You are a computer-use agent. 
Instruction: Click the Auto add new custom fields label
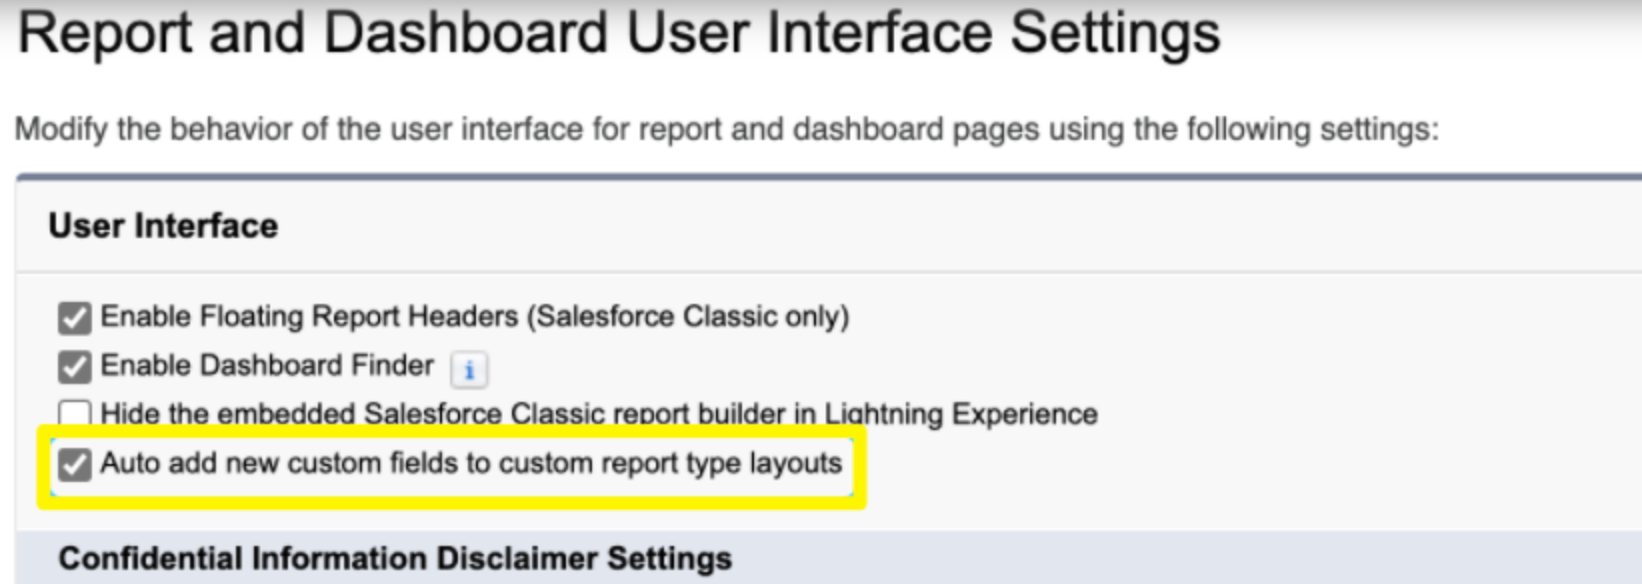click(x=471, y=463)
